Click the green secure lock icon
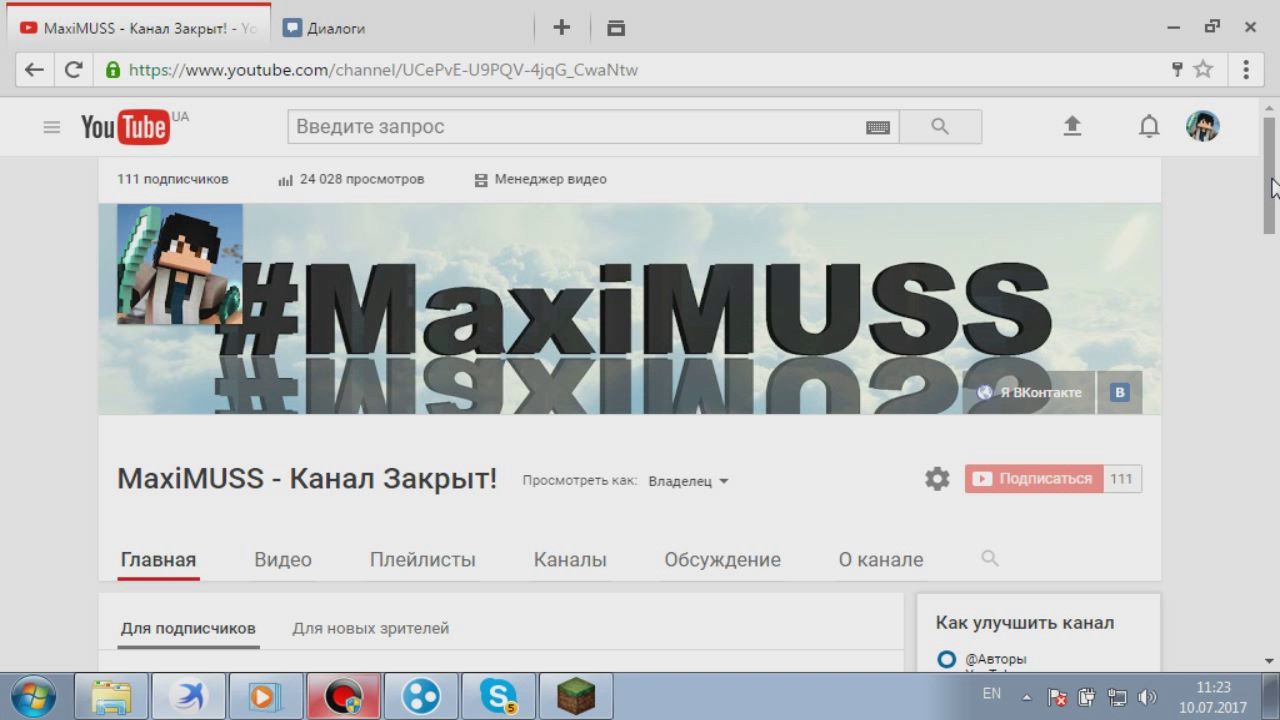The width and height of the screenshot is (1280, 720). (x=113, y=70)
